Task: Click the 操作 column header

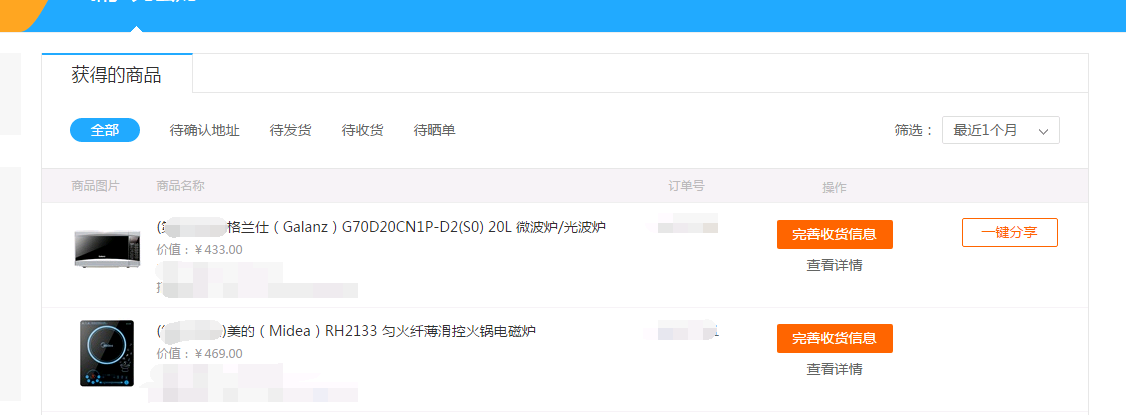Action: click(834, 188)
